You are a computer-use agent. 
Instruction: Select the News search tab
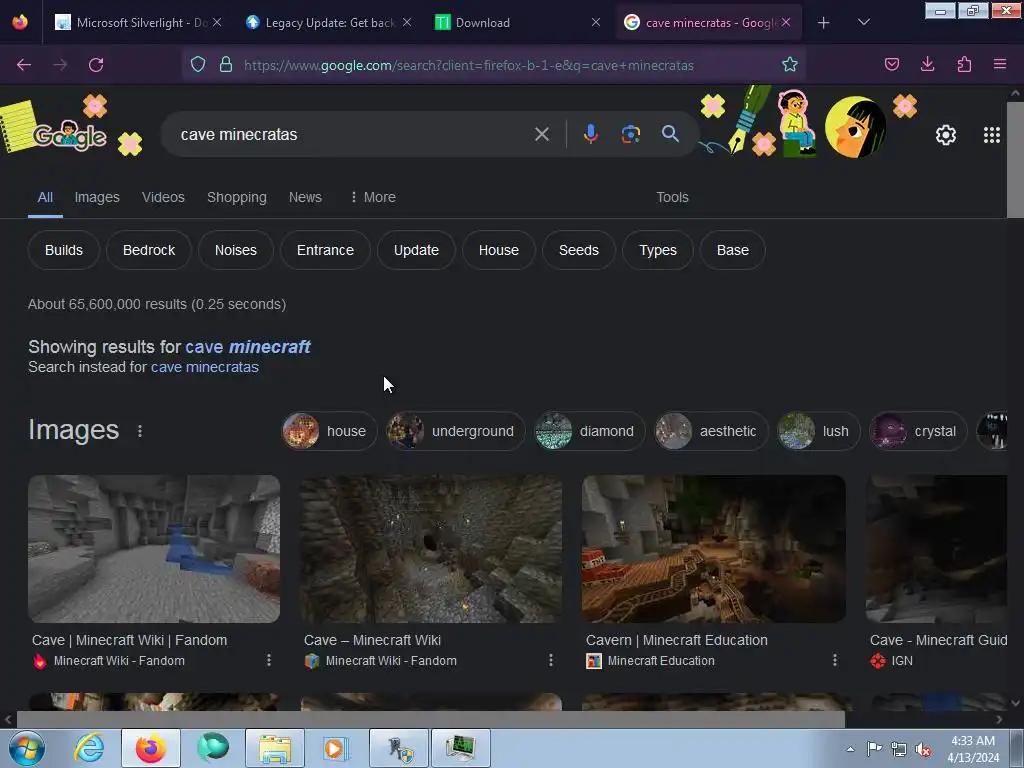(305, 197)
